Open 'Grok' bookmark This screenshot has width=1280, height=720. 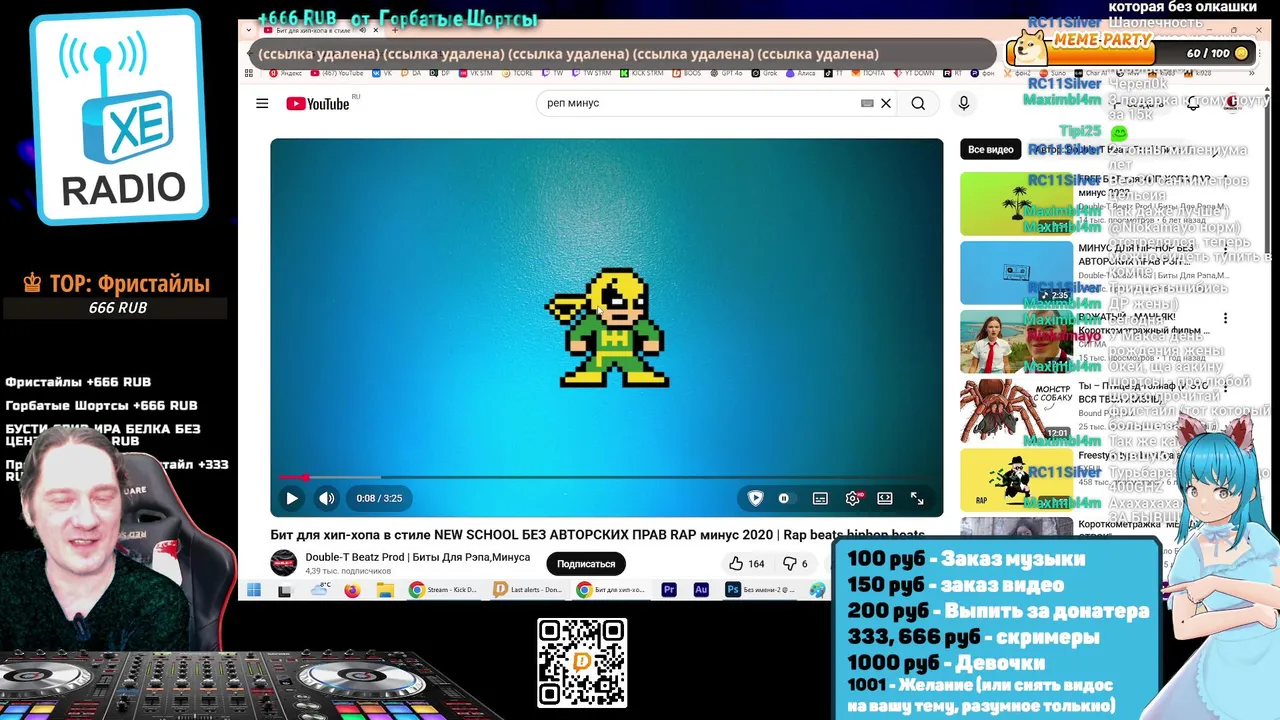pyautogui.click(x=763, y=73)
